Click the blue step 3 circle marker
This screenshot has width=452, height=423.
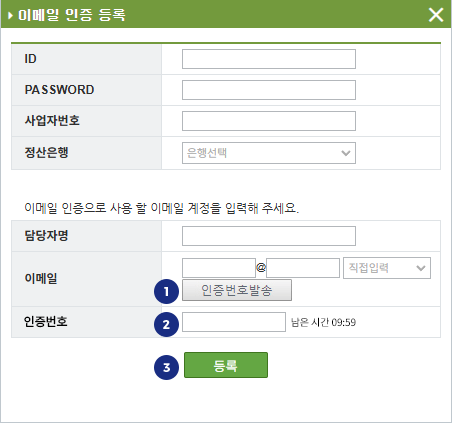(x=166, y=367)
